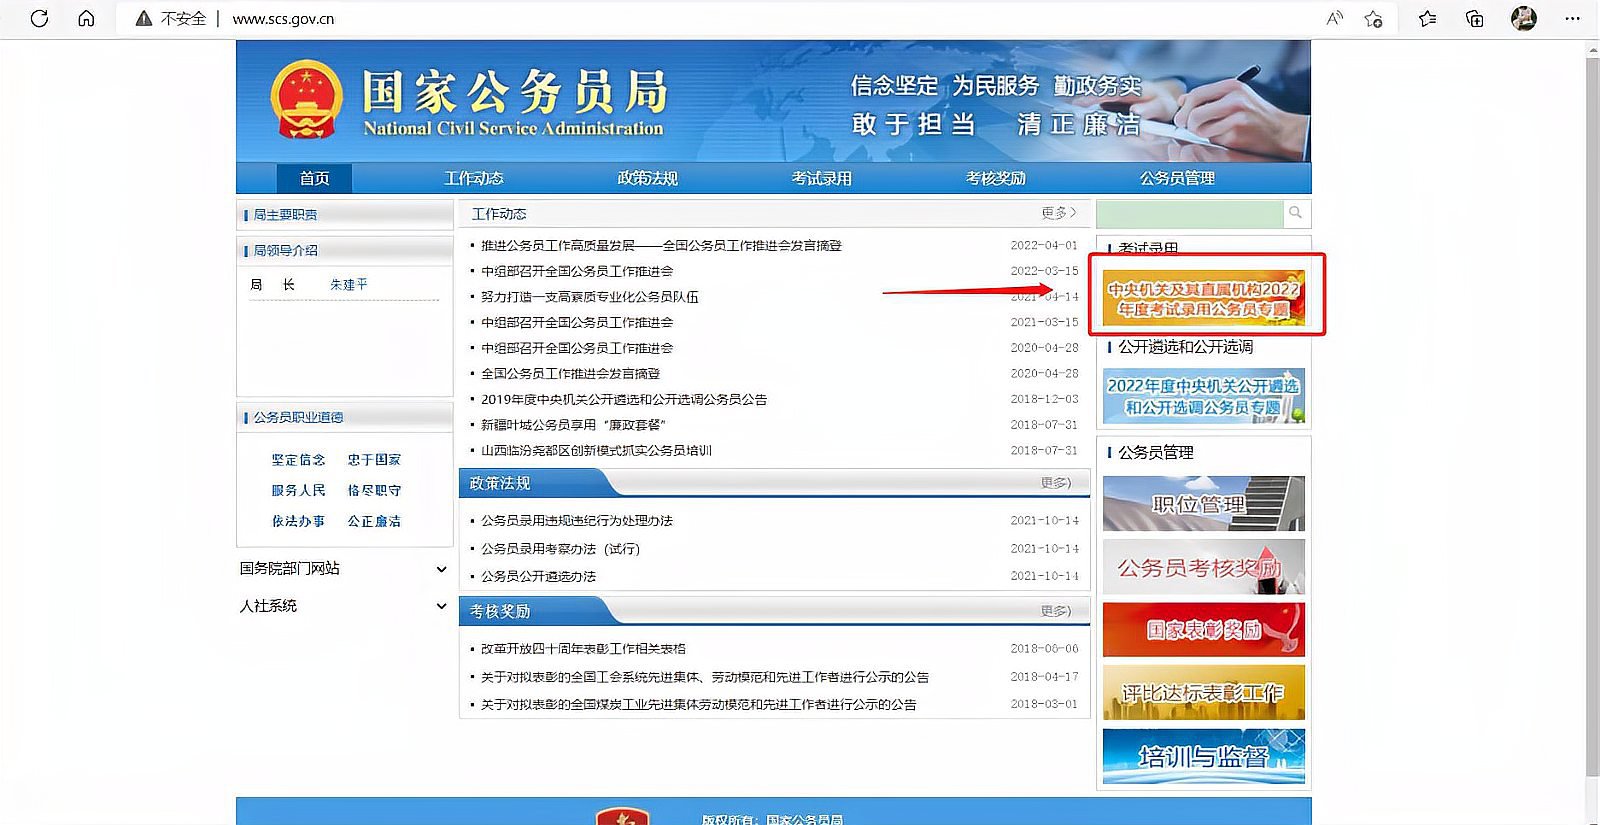1600x825 pixels.
Task: Click the 公开遴选和公开选调 section heading
Action: pyautogui.click(x=1185, y=347)
